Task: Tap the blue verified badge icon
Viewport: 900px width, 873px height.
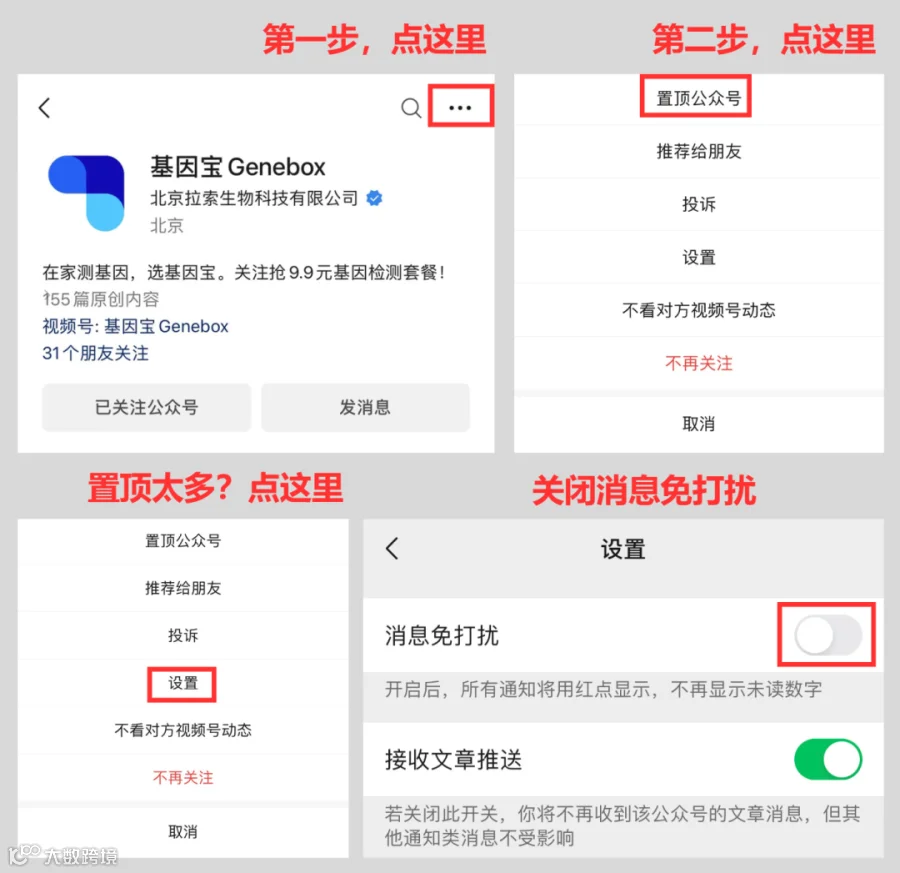Action: pos(374,198)
